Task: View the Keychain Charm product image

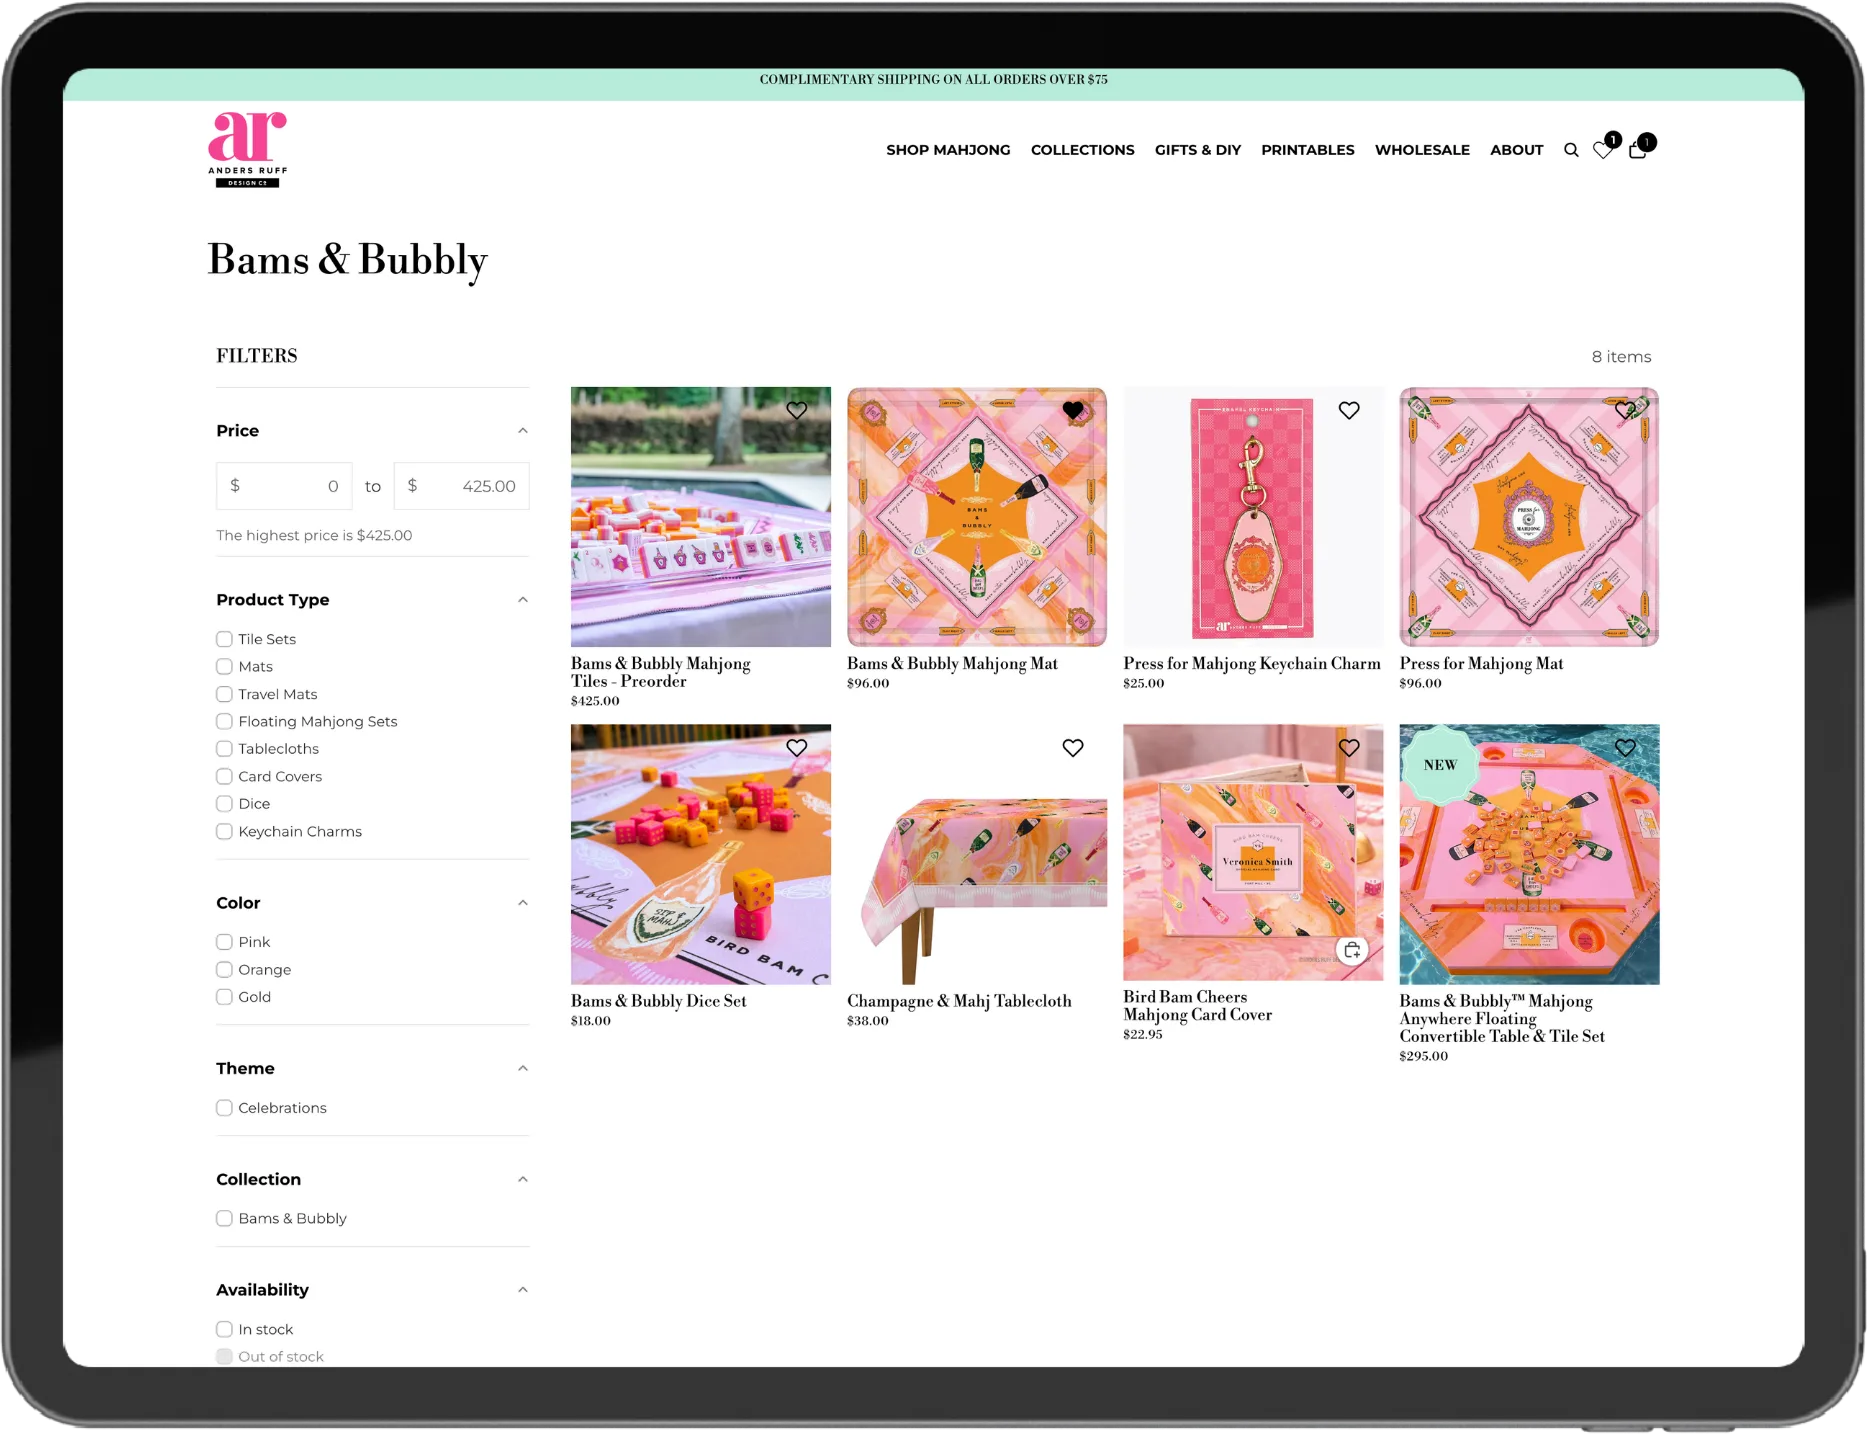Action: [x=1253, y=517]
